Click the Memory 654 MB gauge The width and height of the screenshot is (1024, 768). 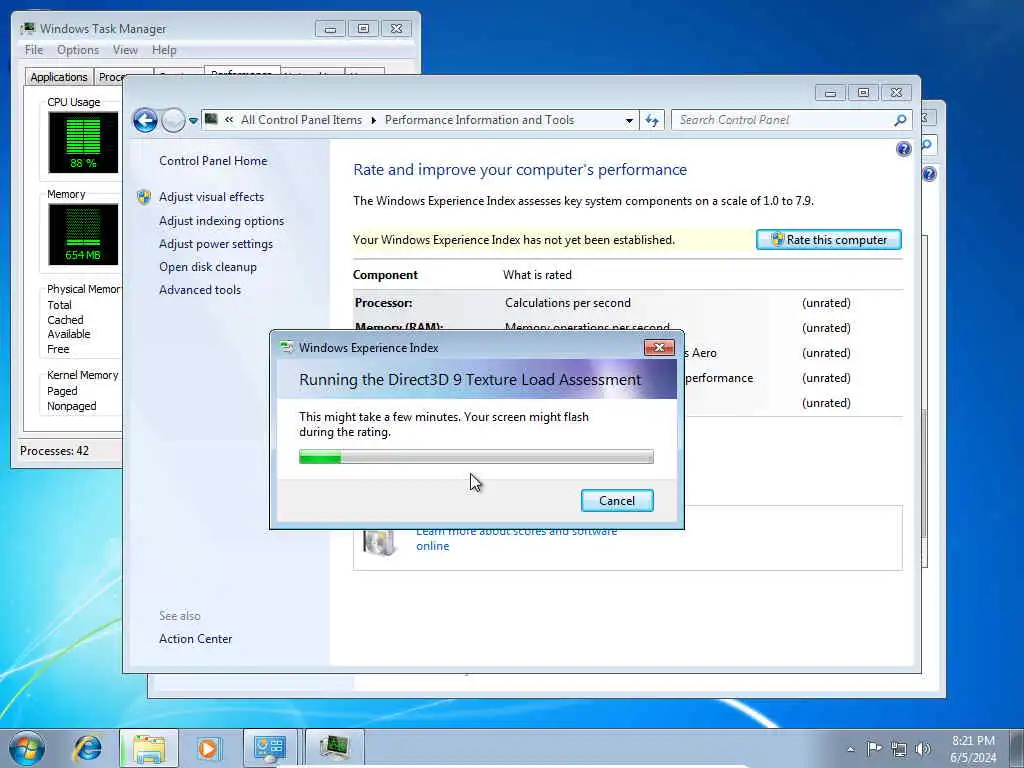[83, 234]
